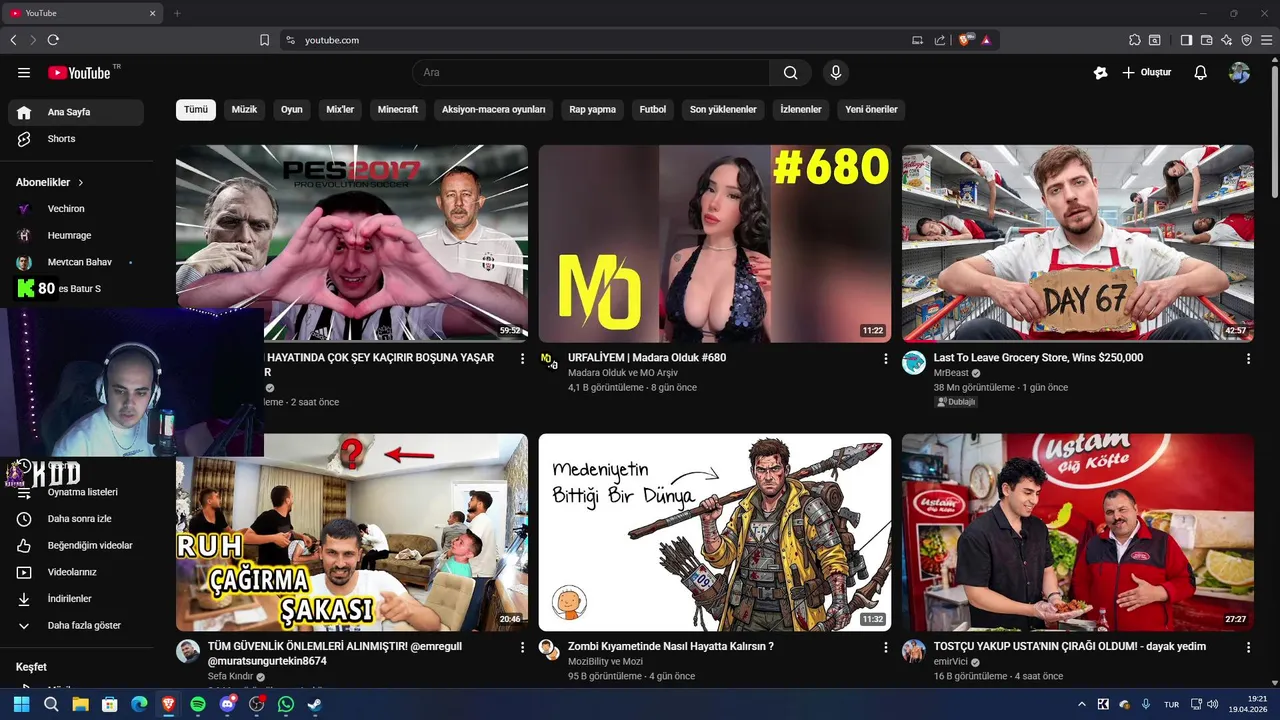Open the browser extensions puzzle icon
Image resolution: width=1280 pixels, height=720 pixels.
click(x=1134, y=40)
